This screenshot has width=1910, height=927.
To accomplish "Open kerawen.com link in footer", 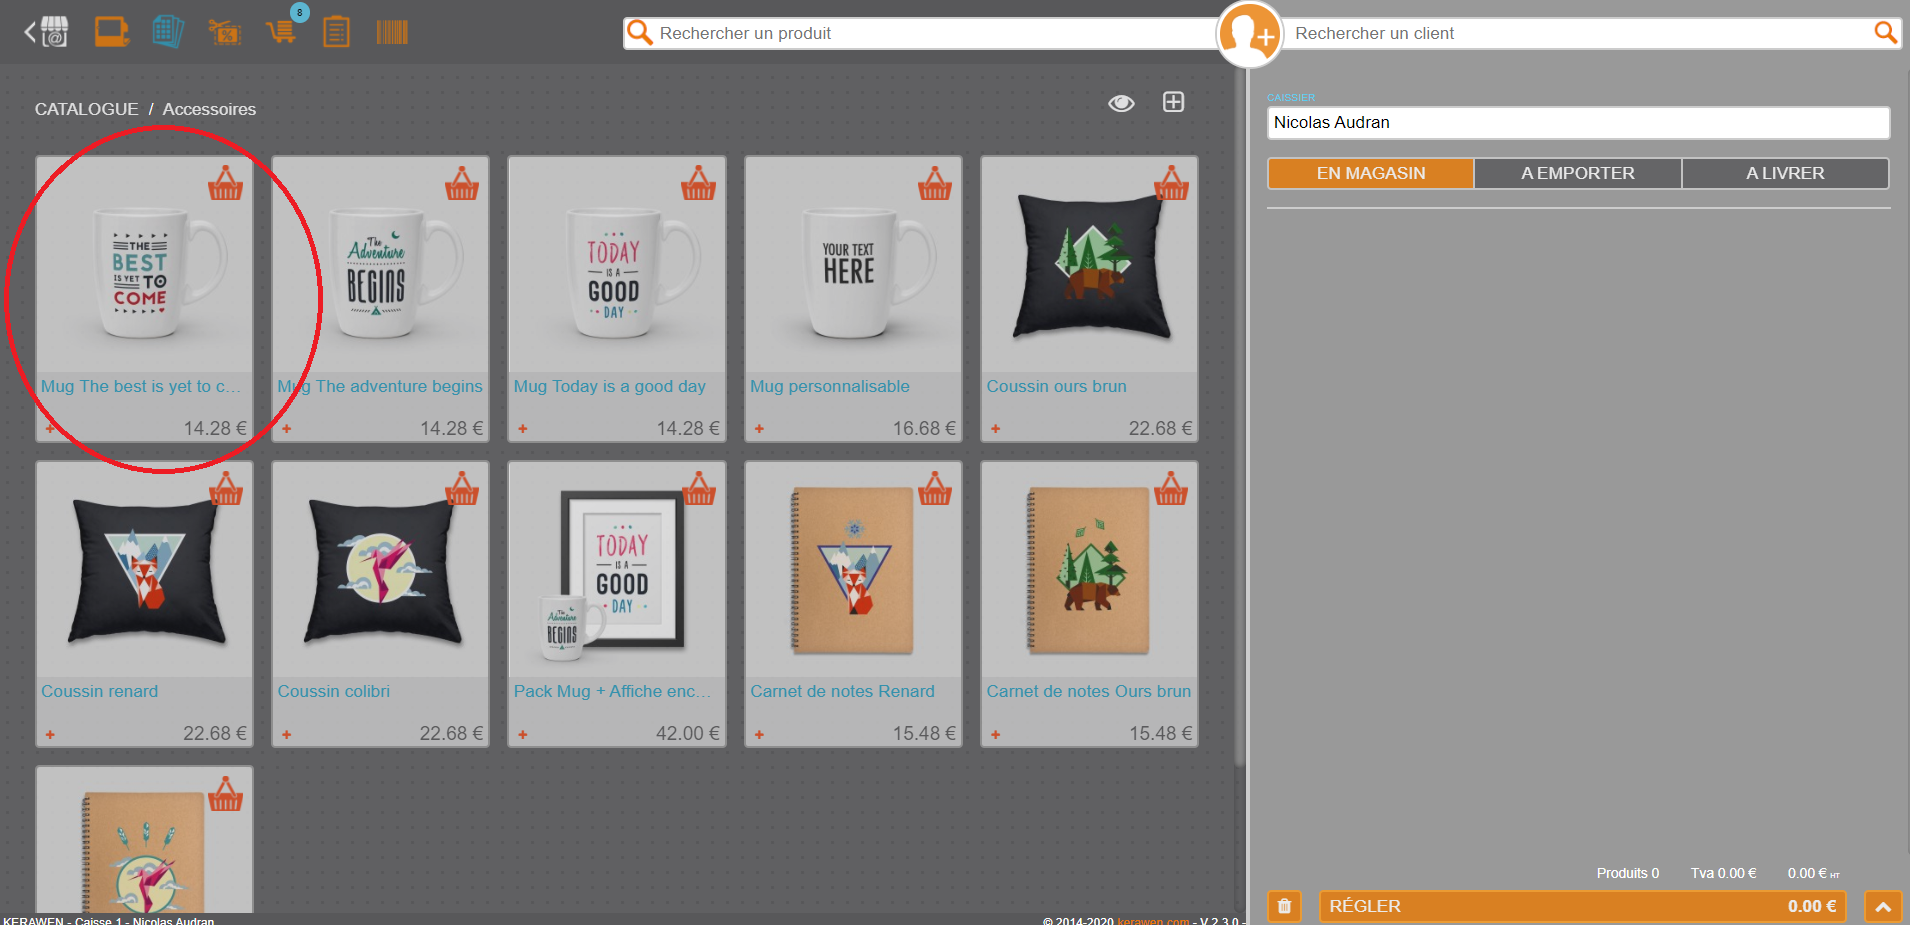I will point(1153,921).
